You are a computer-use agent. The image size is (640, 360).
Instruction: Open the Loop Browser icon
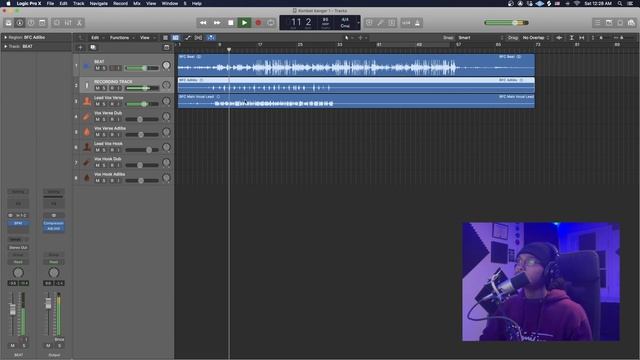coord(620,23)
